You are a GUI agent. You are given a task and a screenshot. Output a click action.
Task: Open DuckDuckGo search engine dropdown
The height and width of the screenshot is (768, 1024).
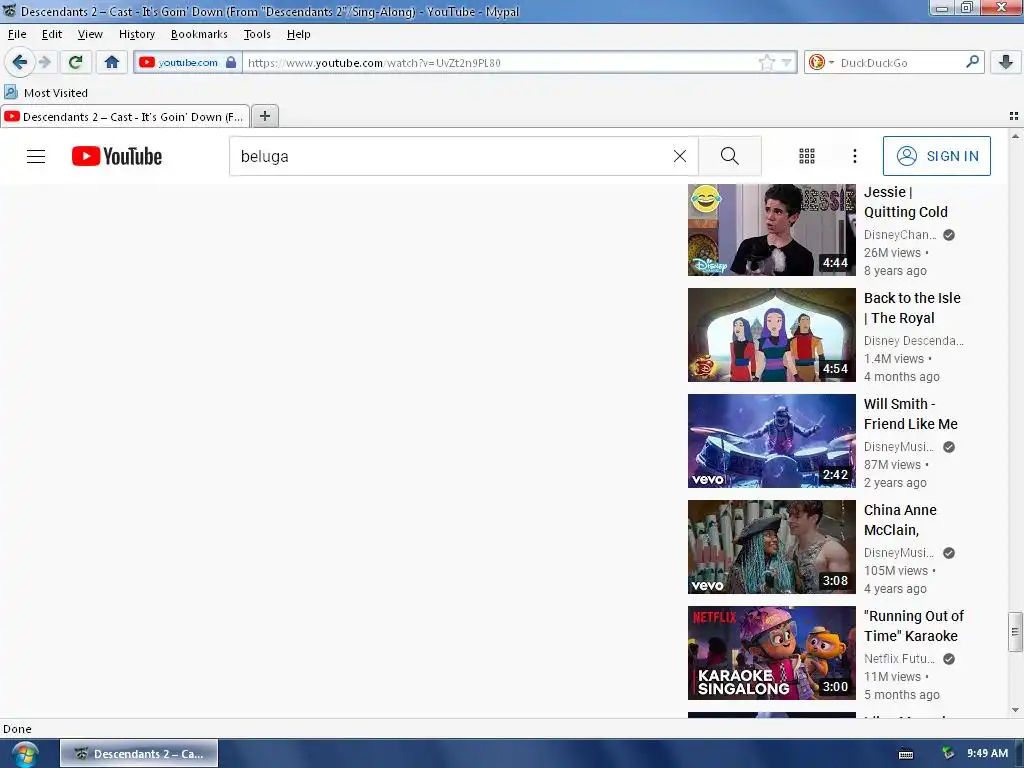[821, 63]
